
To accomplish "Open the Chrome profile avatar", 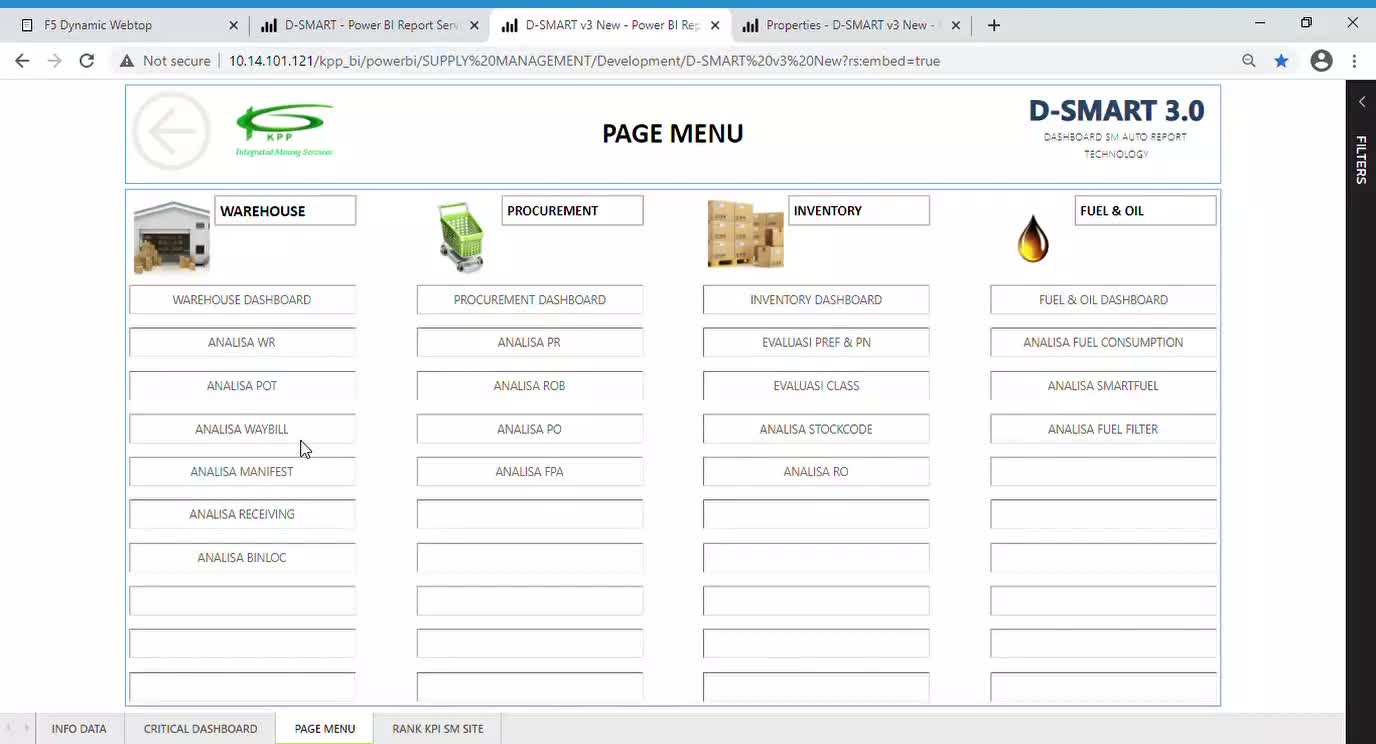I will (1321, 61).
